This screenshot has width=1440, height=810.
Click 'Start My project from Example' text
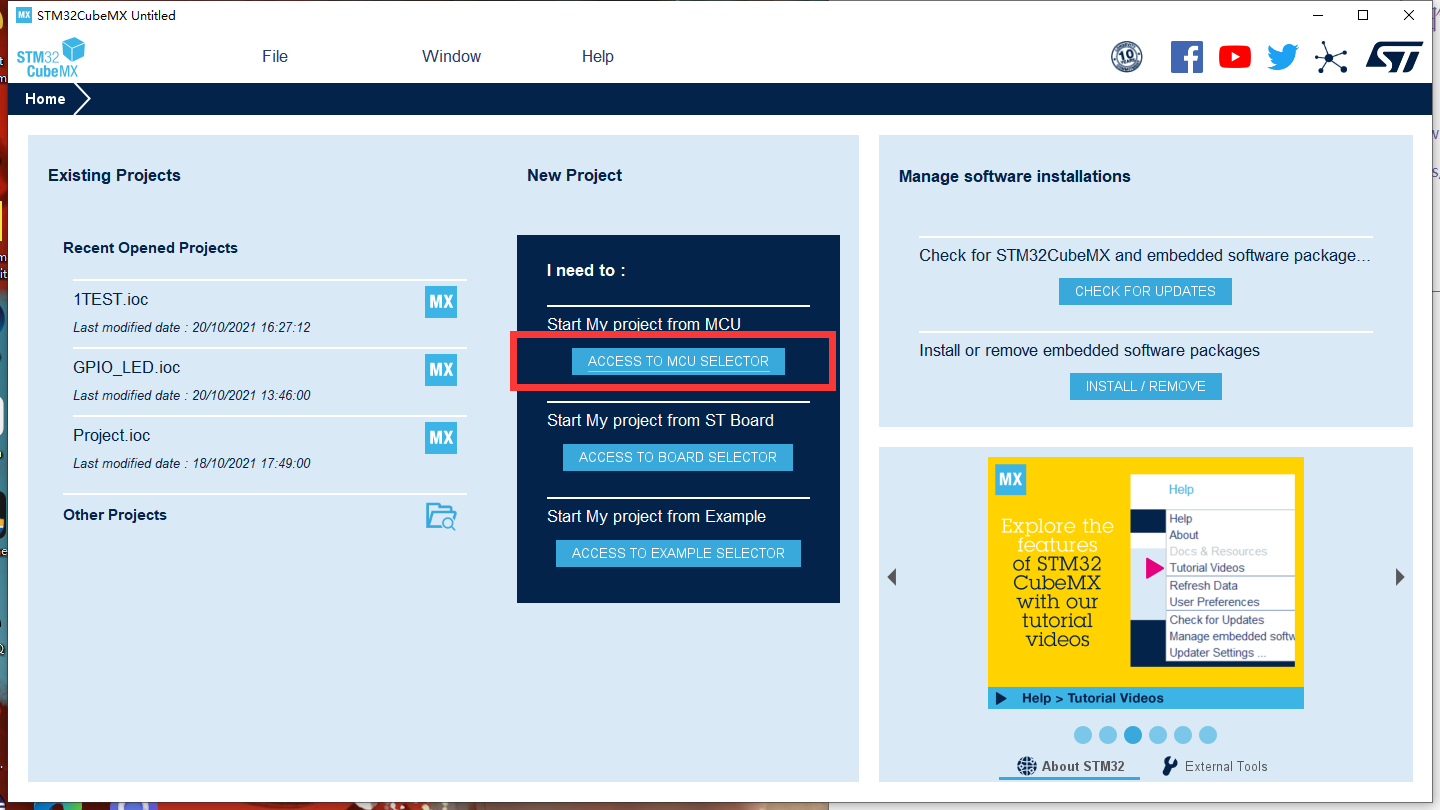(x=656, y=516)
